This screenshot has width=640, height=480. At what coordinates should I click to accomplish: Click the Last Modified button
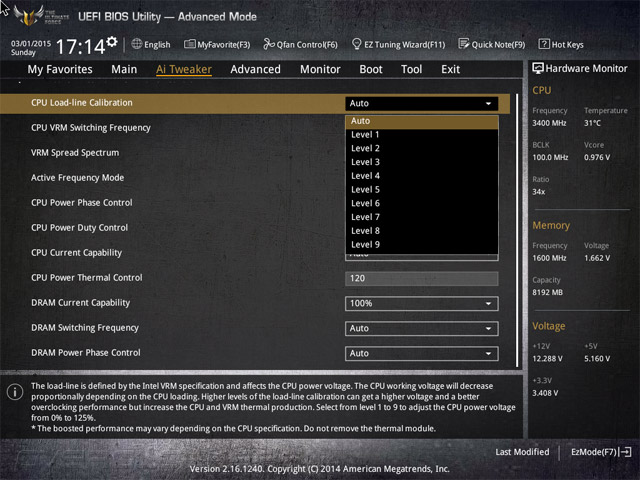tap(522, 452)
